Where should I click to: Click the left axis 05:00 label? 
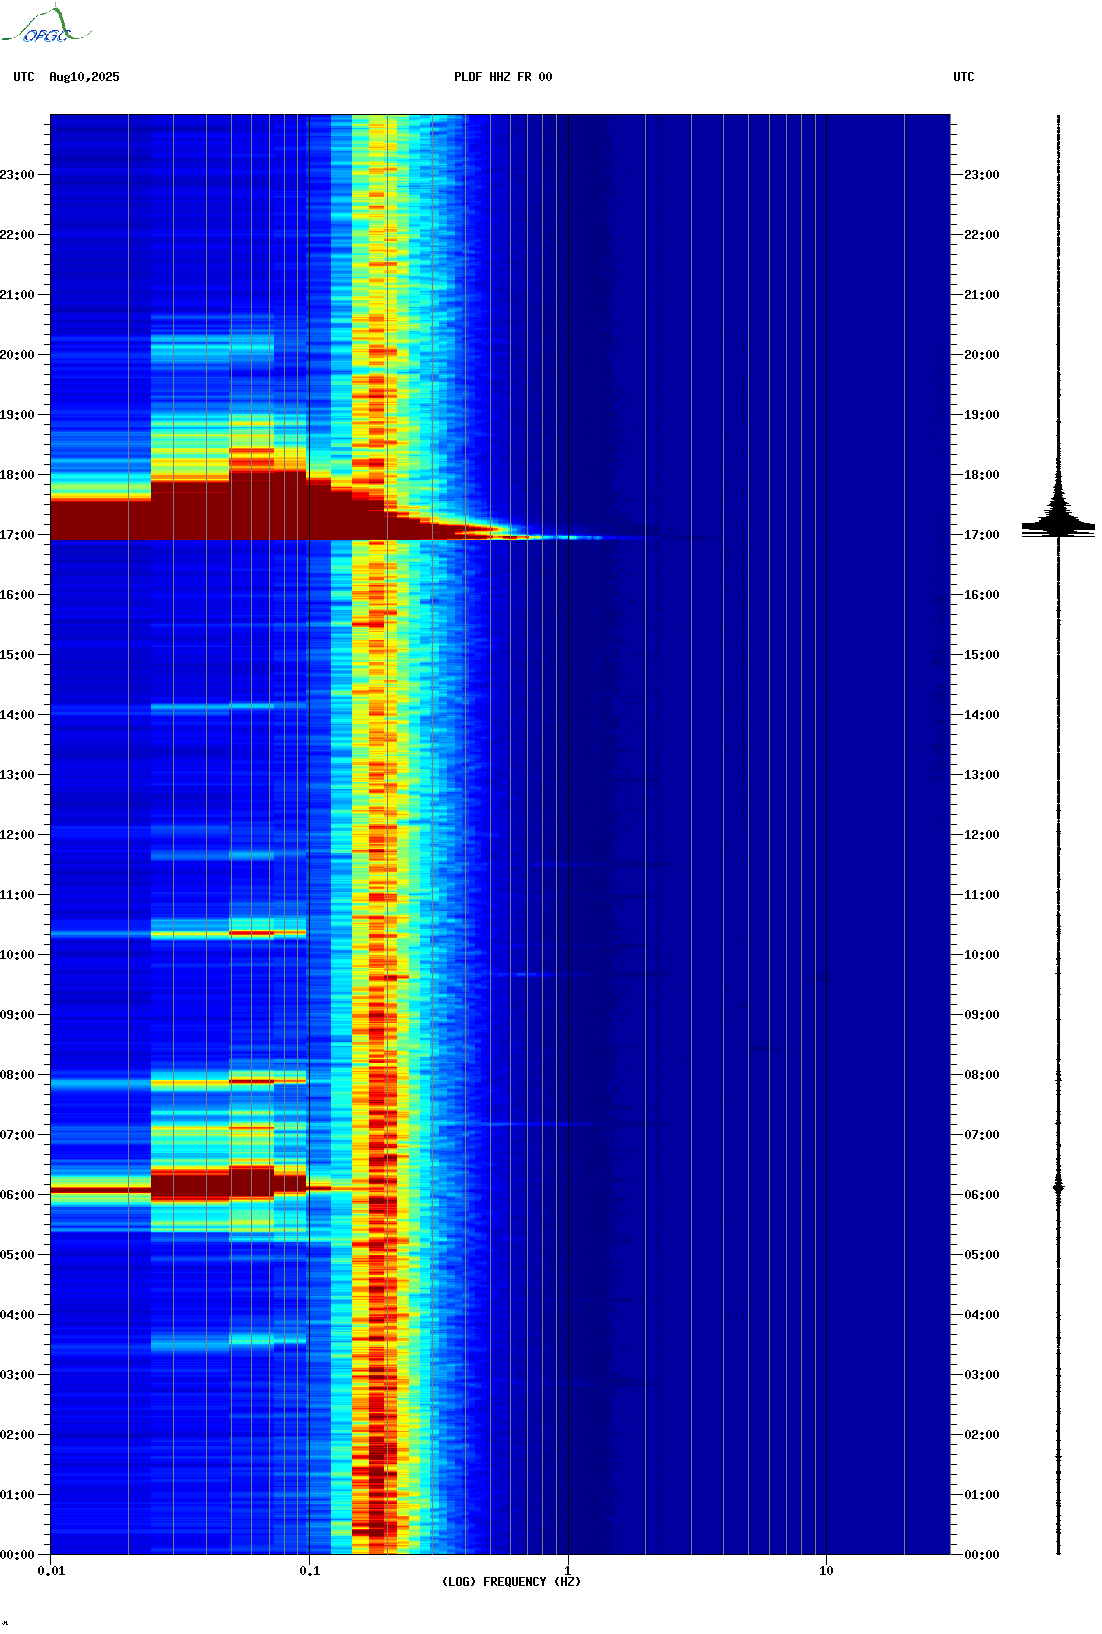tap(17, 1255)
